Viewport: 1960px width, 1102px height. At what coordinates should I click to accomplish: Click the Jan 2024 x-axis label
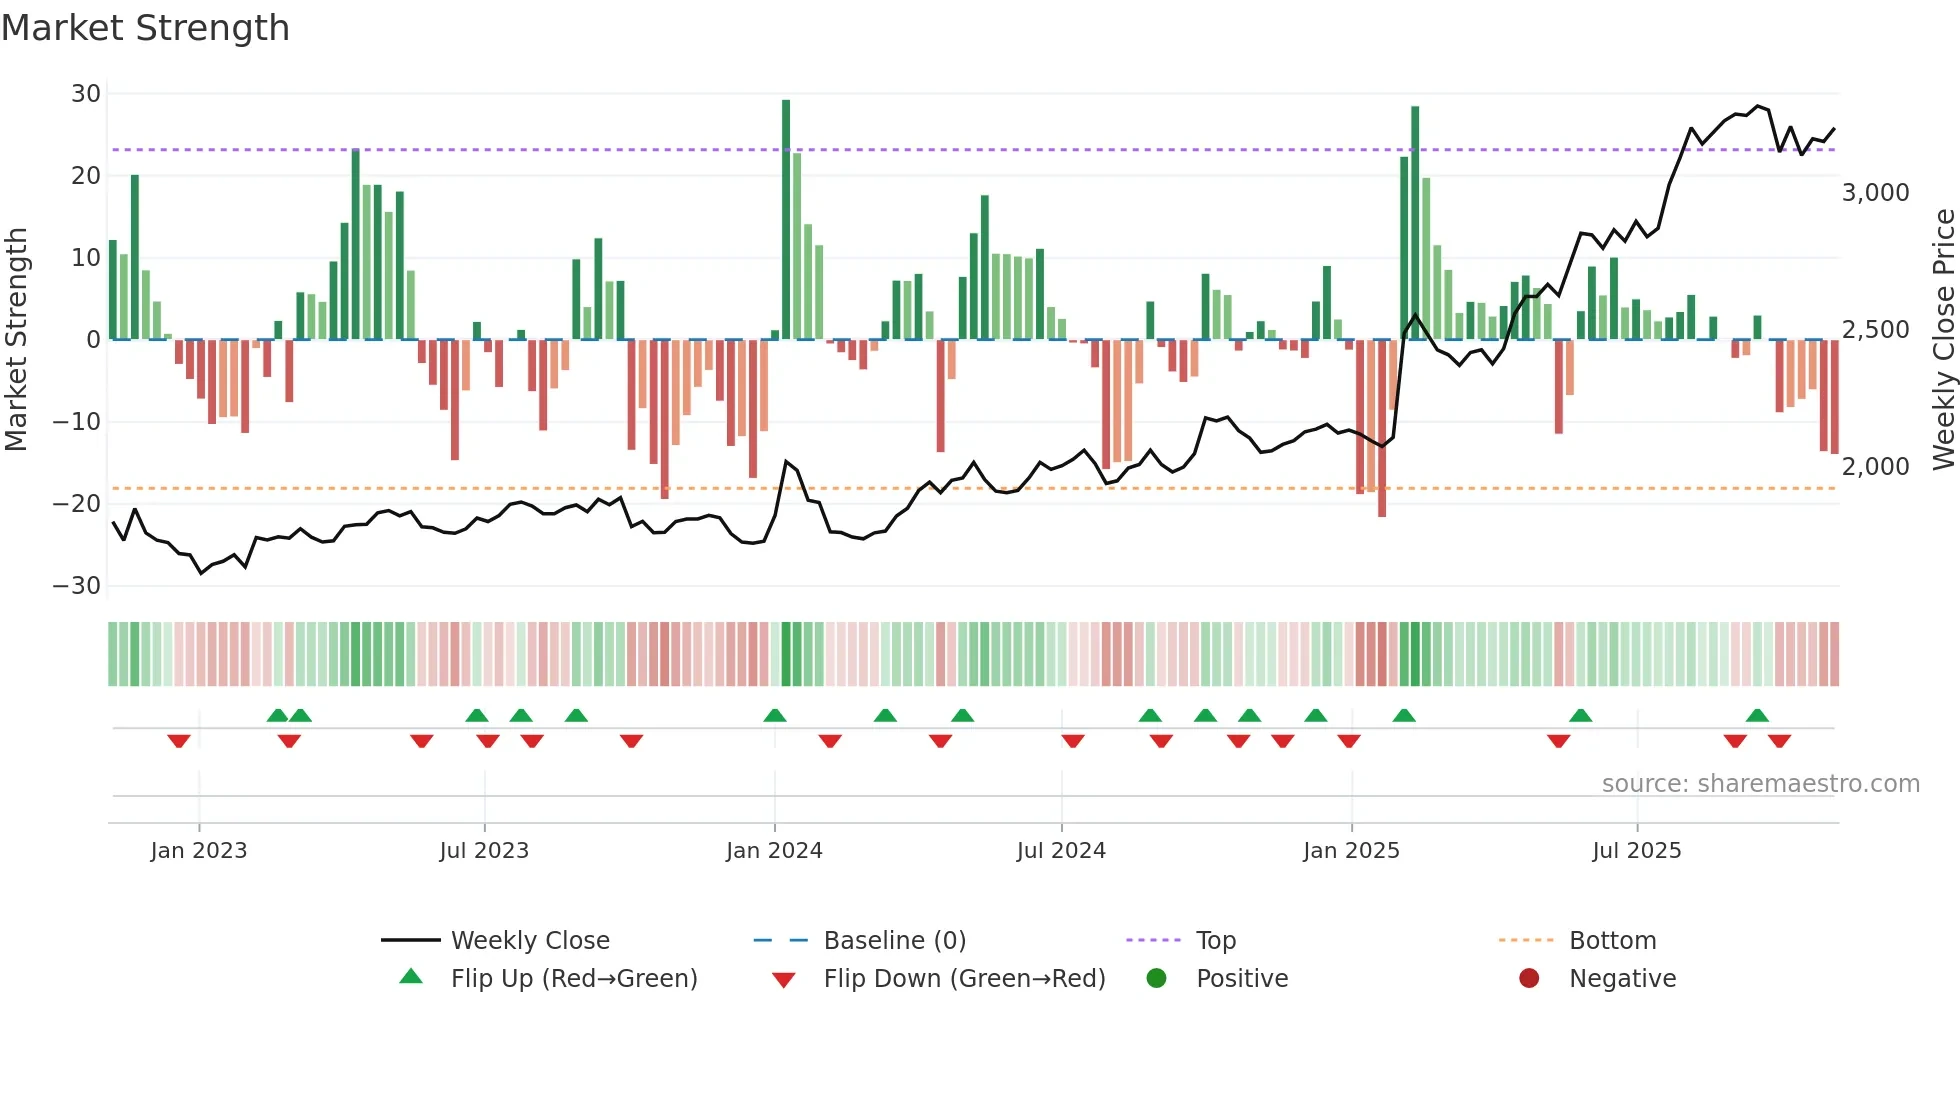774,851
